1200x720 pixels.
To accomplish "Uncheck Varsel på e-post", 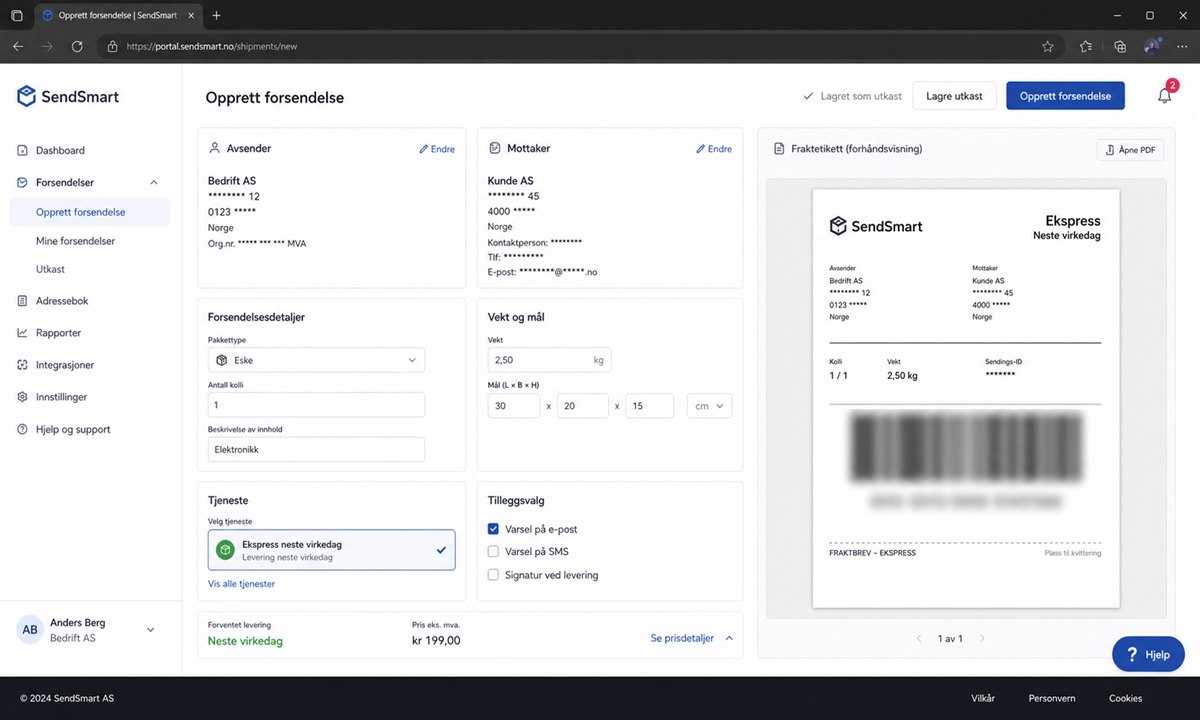I will pyautogui.click(x=493, y=529).
